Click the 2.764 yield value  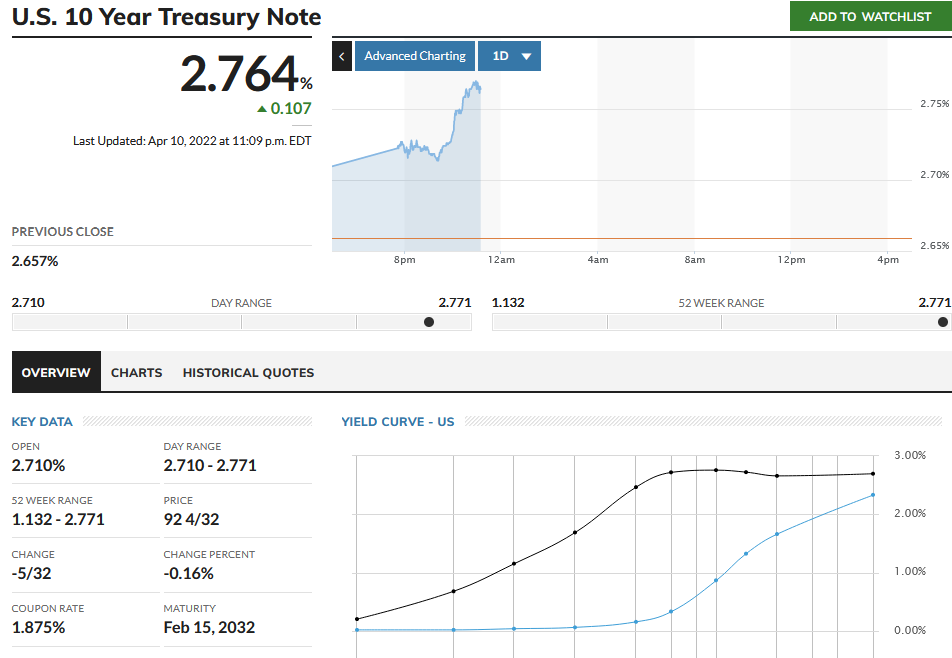click(x=239, y=74)
